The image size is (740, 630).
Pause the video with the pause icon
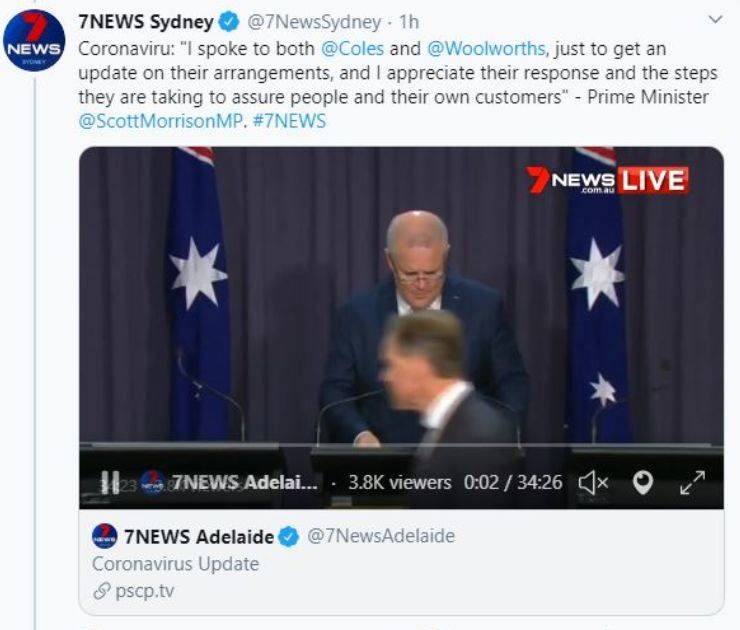coord(110,482)
